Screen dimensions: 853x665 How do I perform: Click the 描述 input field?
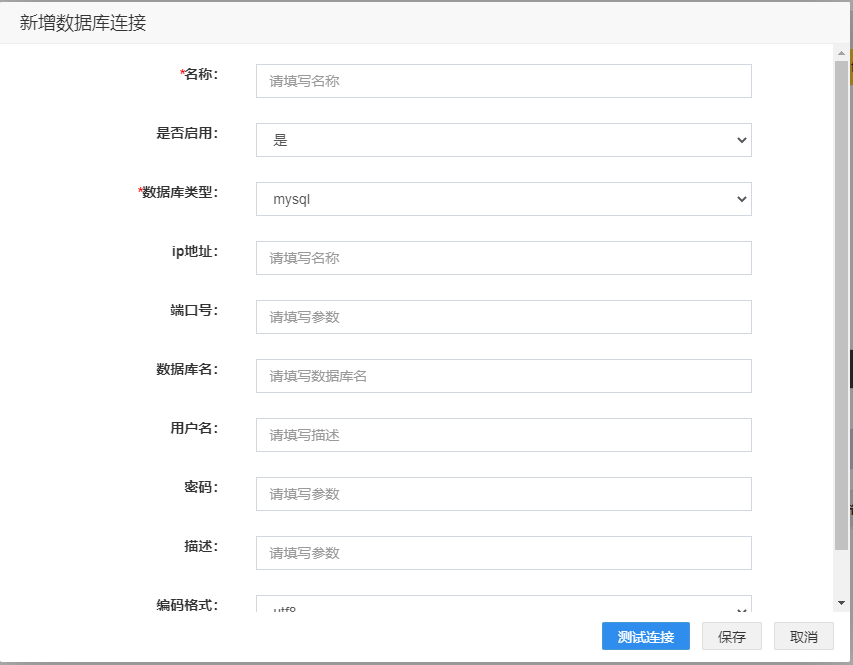click(504, 553)
